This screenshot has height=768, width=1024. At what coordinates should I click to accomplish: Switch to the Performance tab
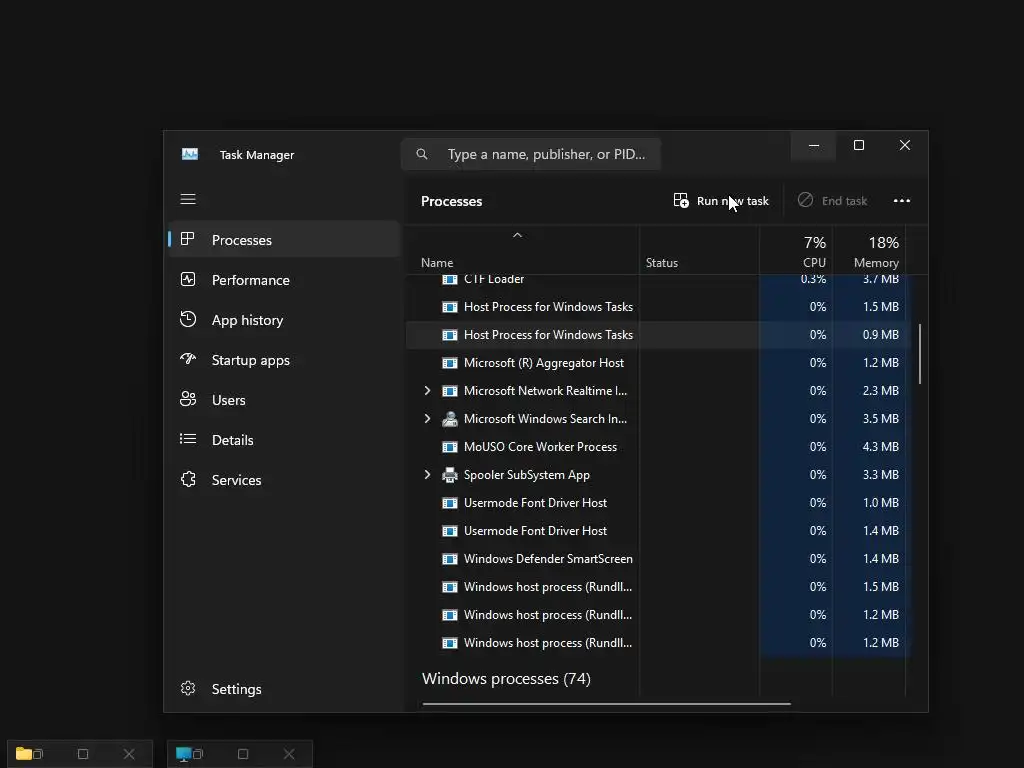coord(284,280)
